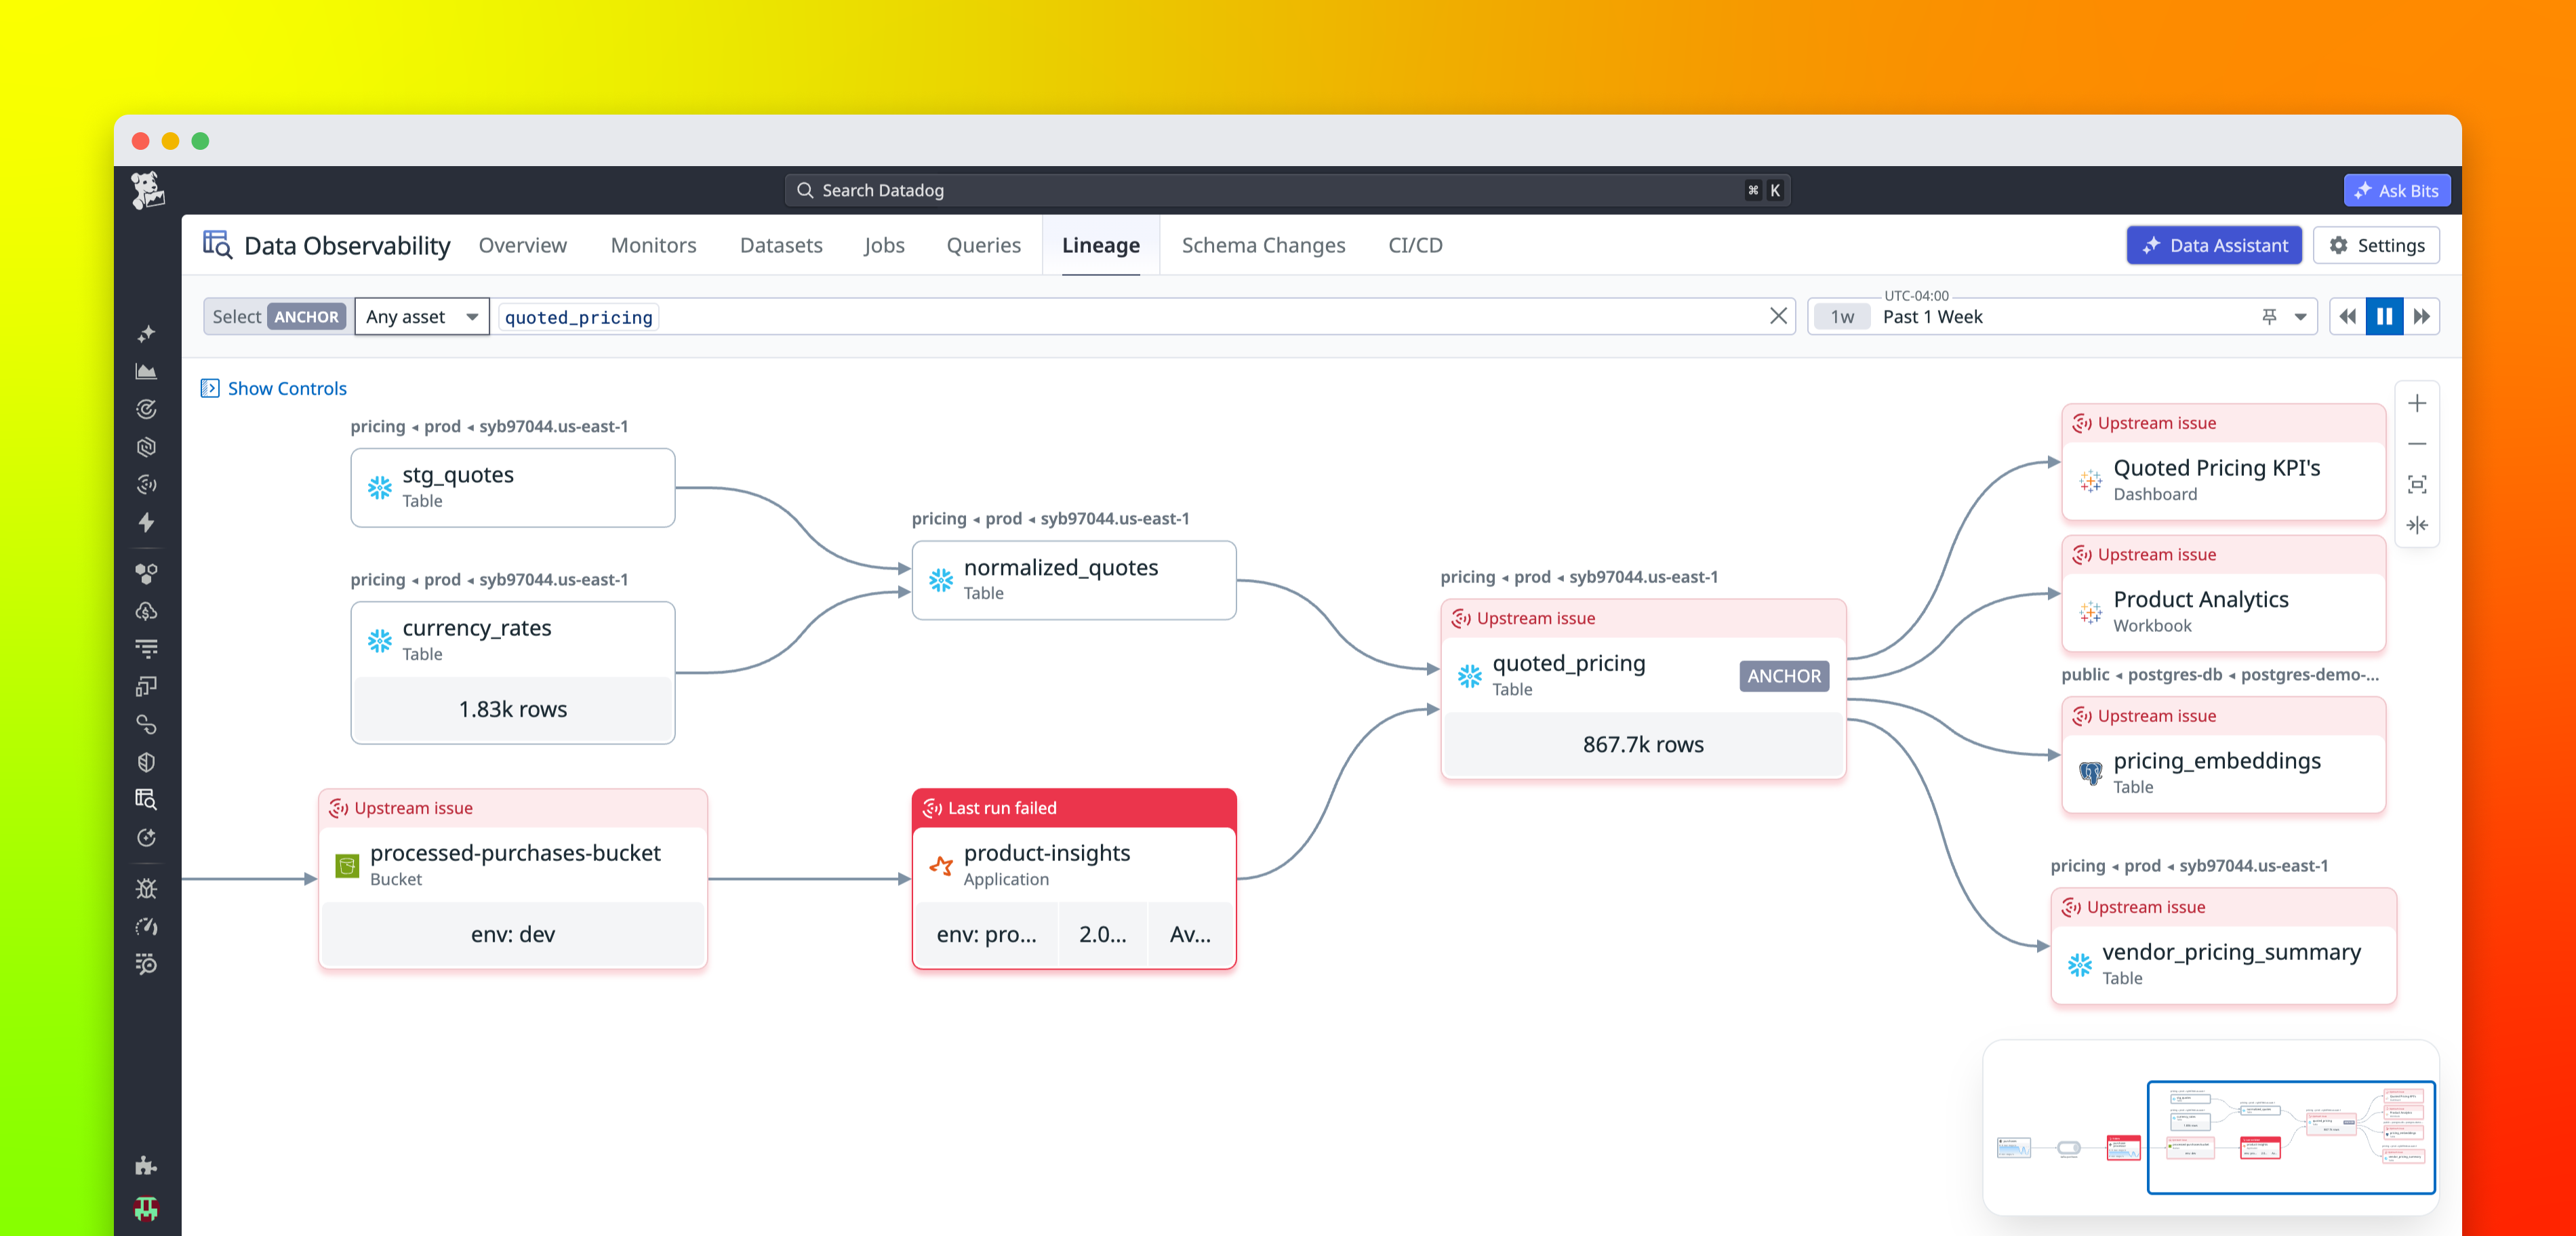Open the Any asset dropdown
The width and height of the screenshot is (2576, 1236).
click(x=422, y=317)
